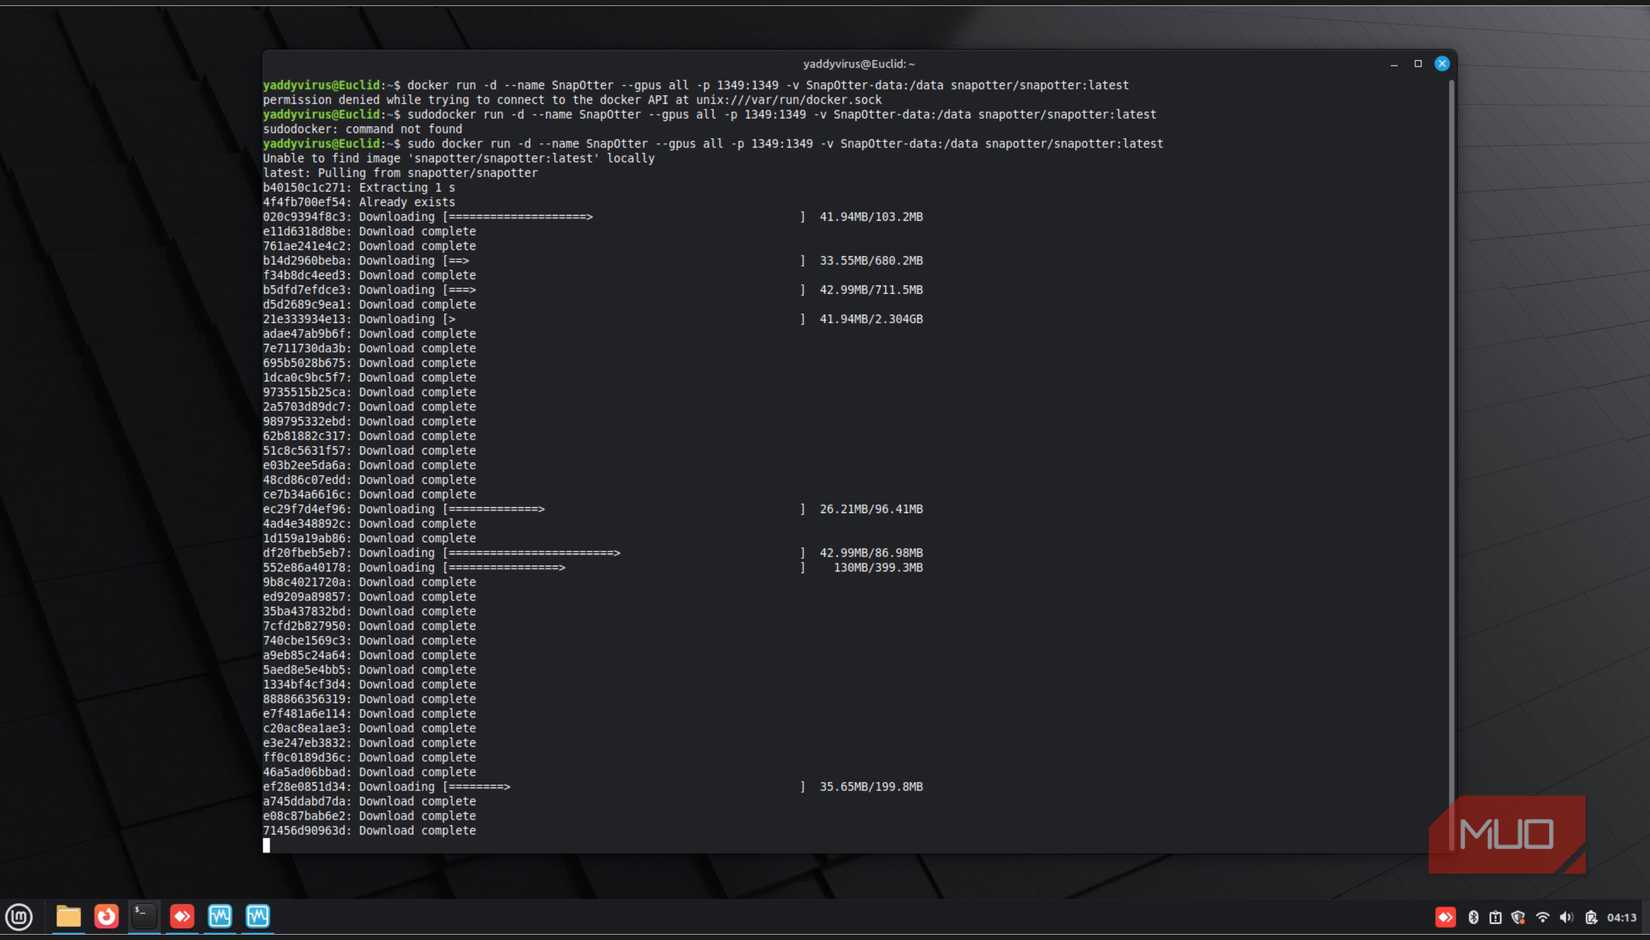Click the AnyDesk icon in the system tray
1650x940 pixels.
coord(1445,917)
